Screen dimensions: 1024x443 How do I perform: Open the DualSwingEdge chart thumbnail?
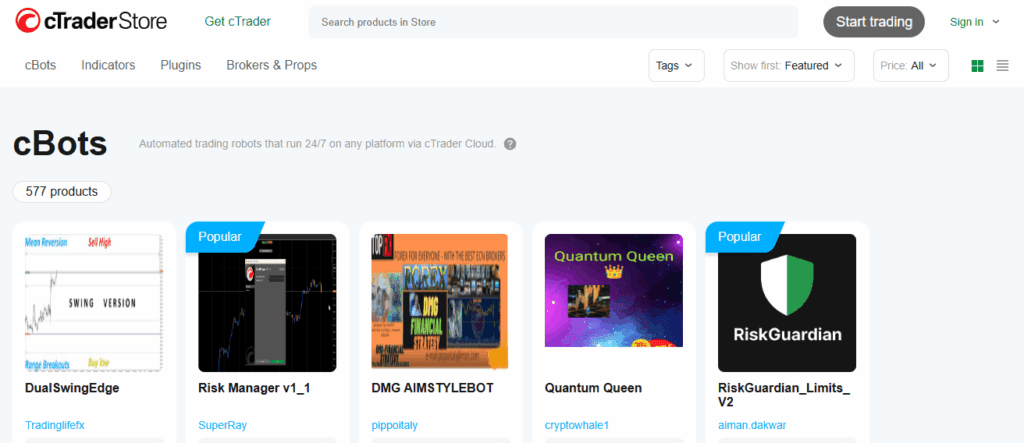point(93,303)
